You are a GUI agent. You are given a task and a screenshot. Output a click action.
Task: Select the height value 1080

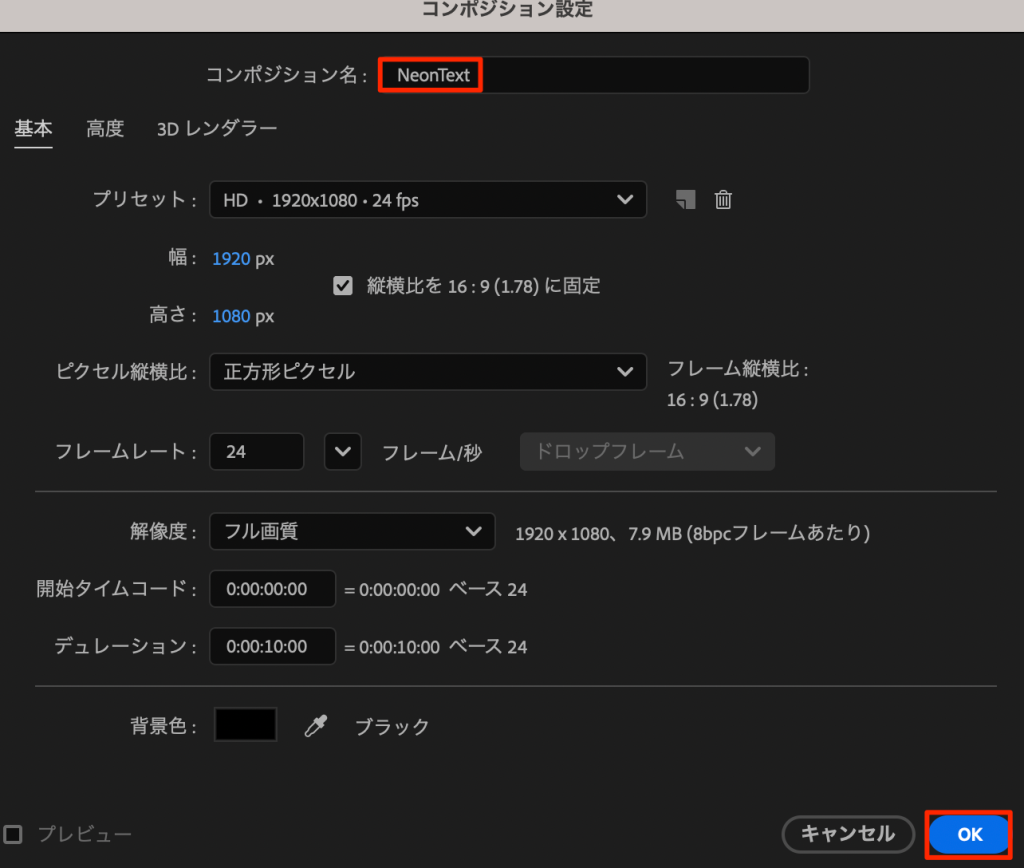[230, 316]
